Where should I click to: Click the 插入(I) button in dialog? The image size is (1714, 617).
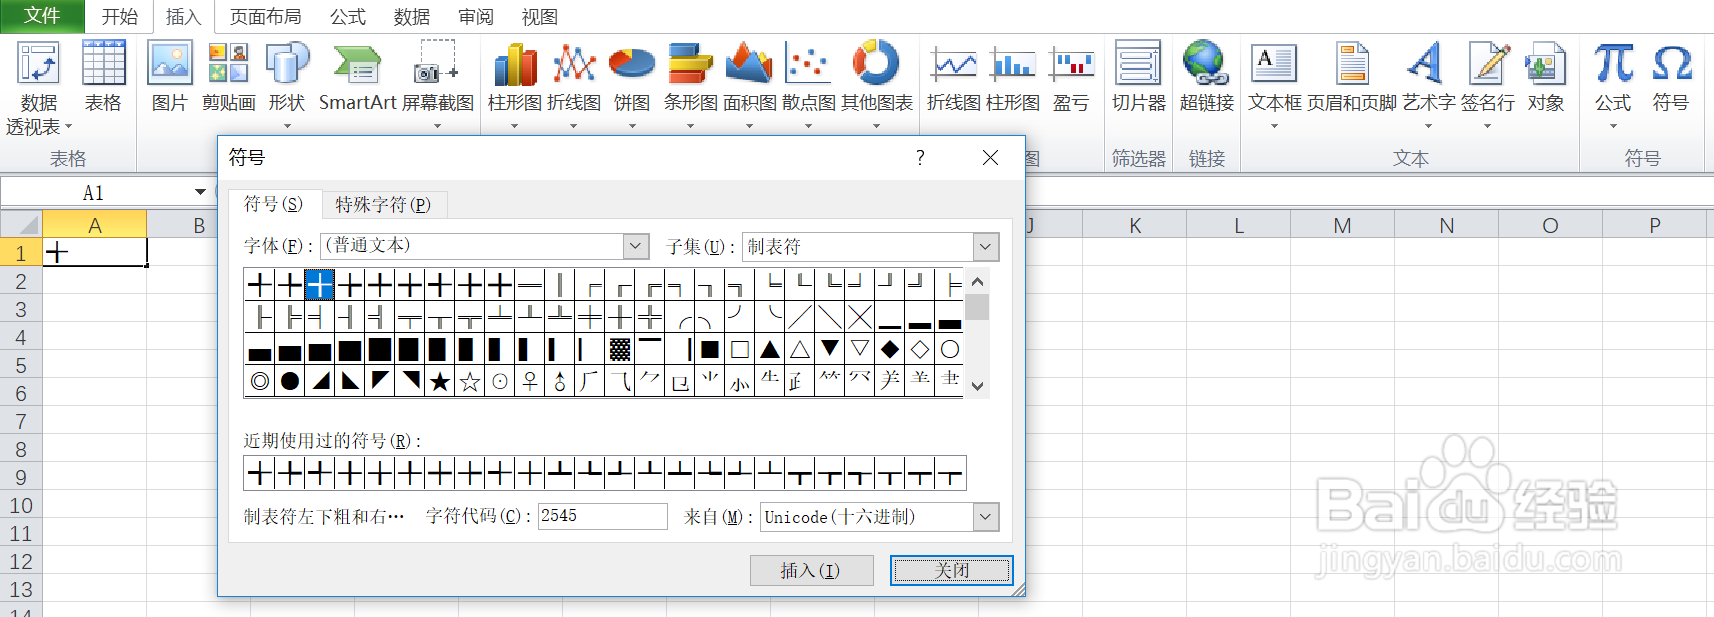(x=811, y=571)
